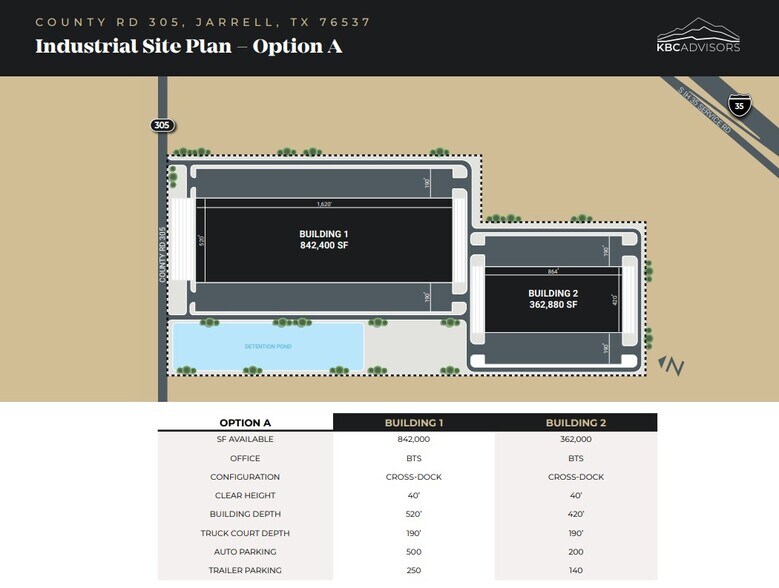Select the BUILDING 2 column header
This screenshot has width=779, height=588.
576,423
